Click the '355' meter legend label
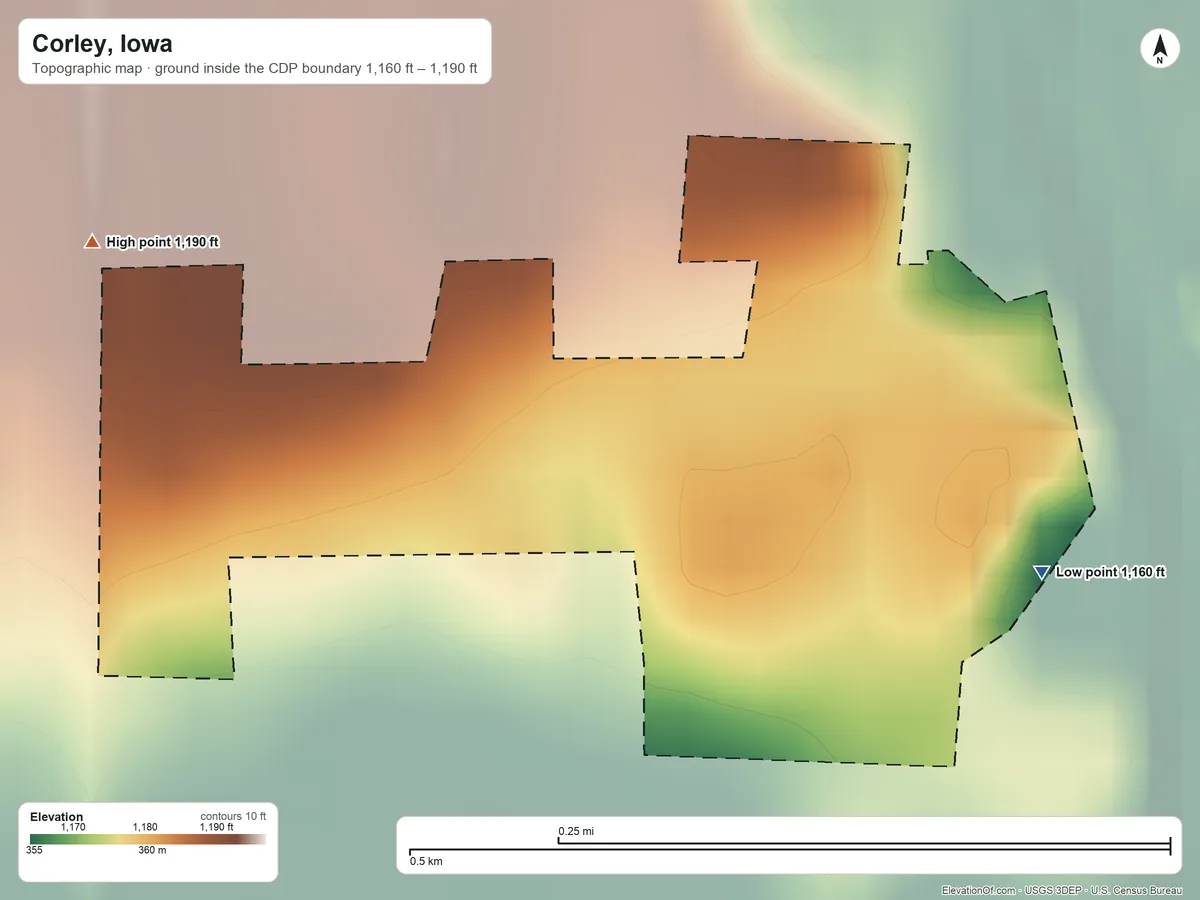The image size is (1200, 900). [x=34, y=850]
